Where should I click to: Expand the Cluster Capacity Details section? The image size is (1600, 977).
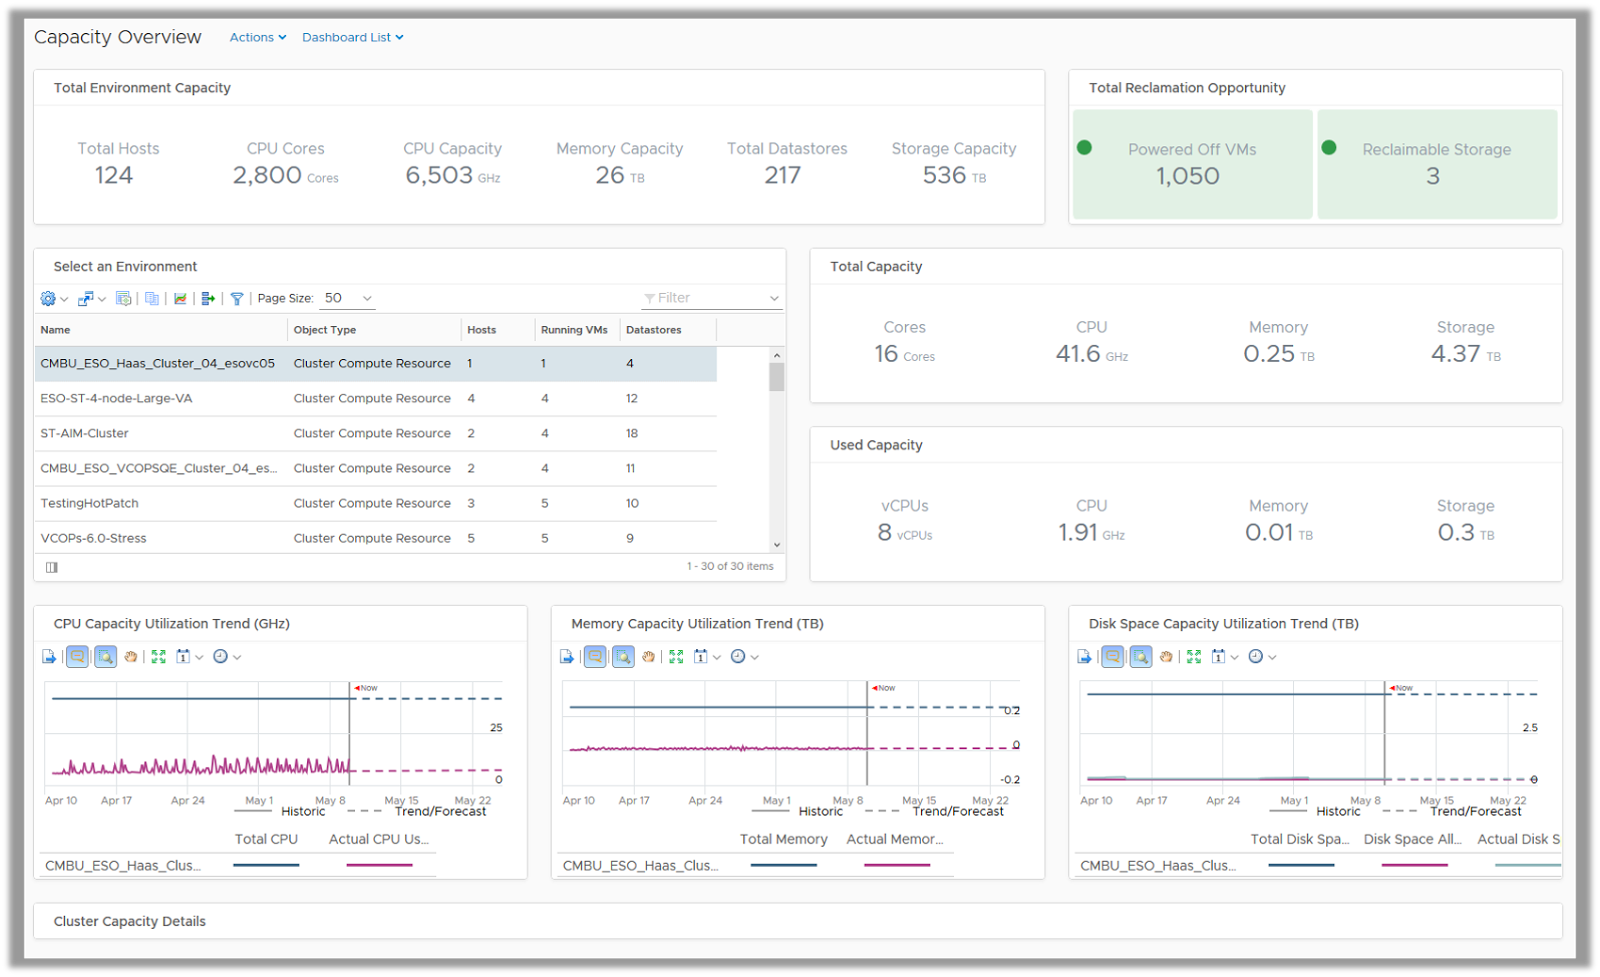[x=129, y=920]
